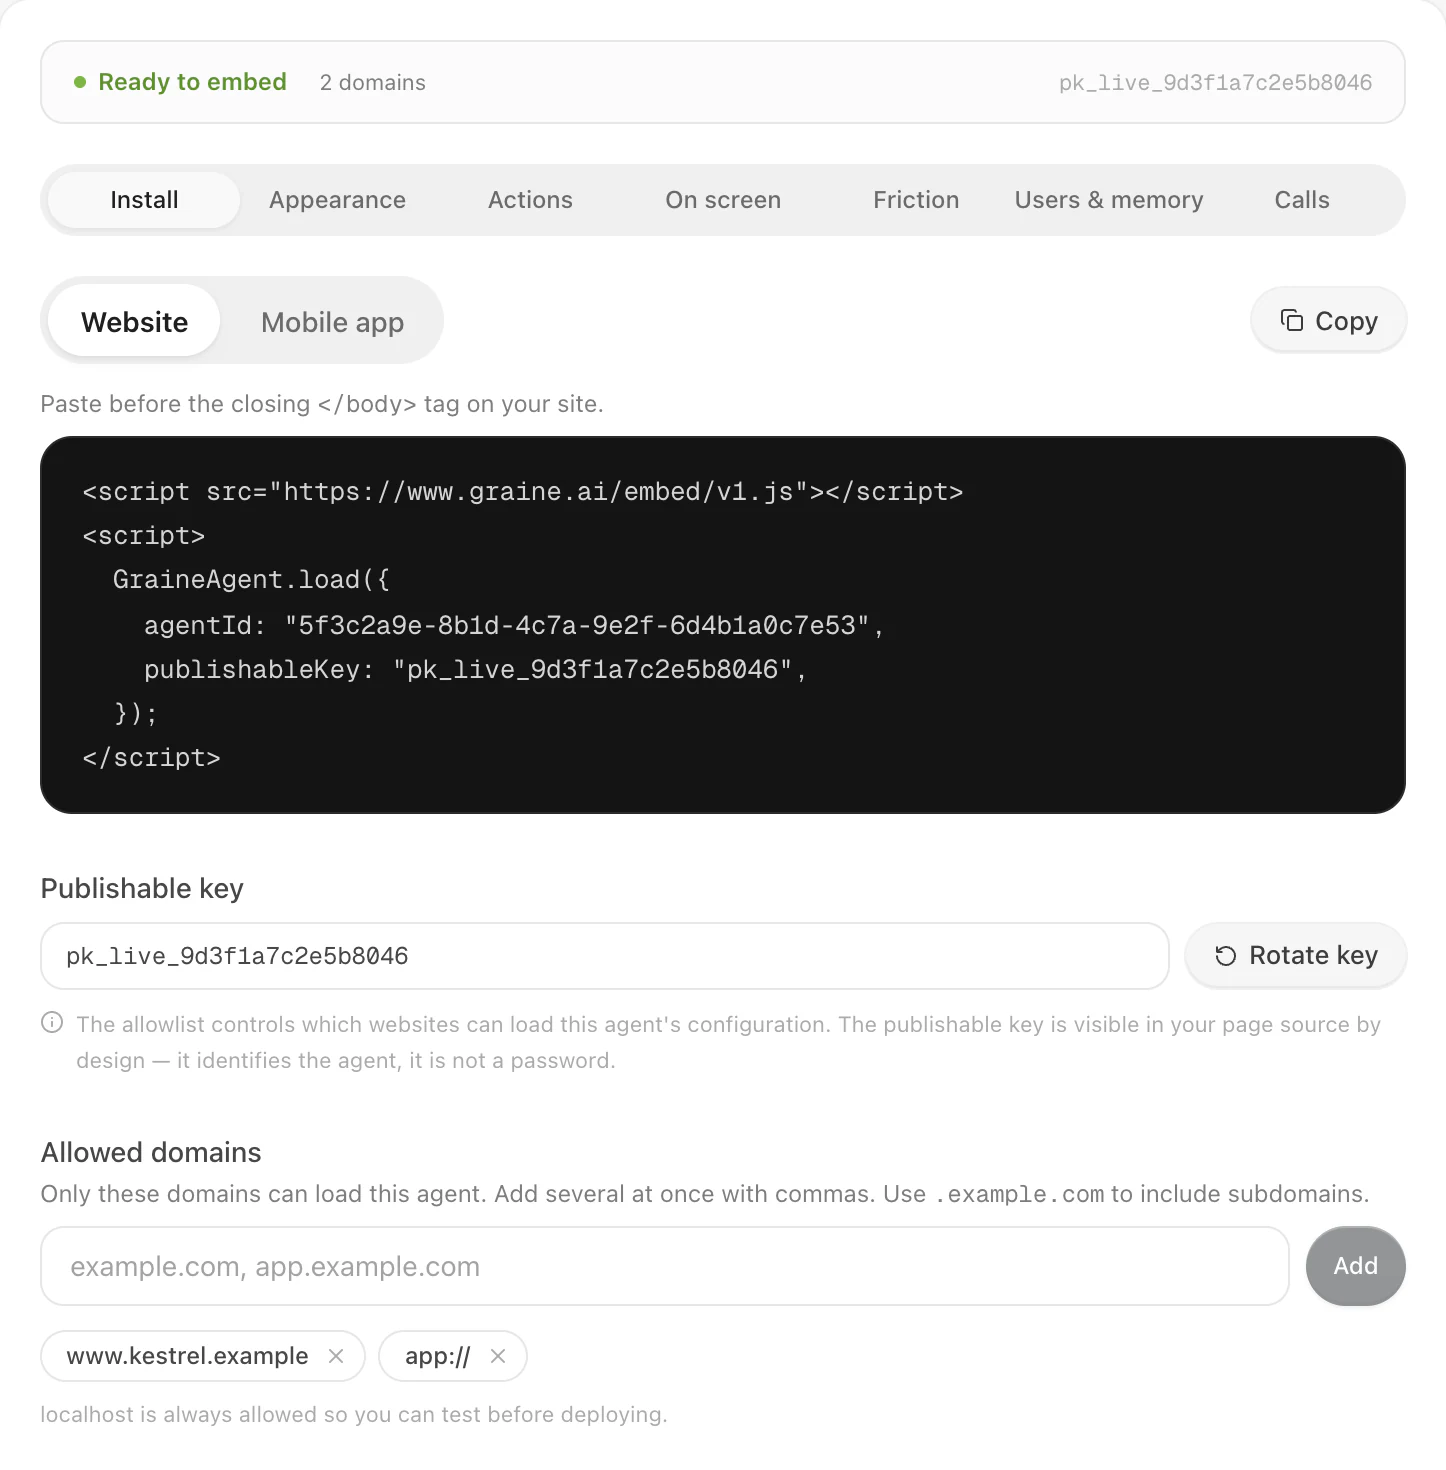The width and height of the screenshot is (1446, 1470).
Task: Click the "Paste before the closing" instruction
Action: point(322,404)
